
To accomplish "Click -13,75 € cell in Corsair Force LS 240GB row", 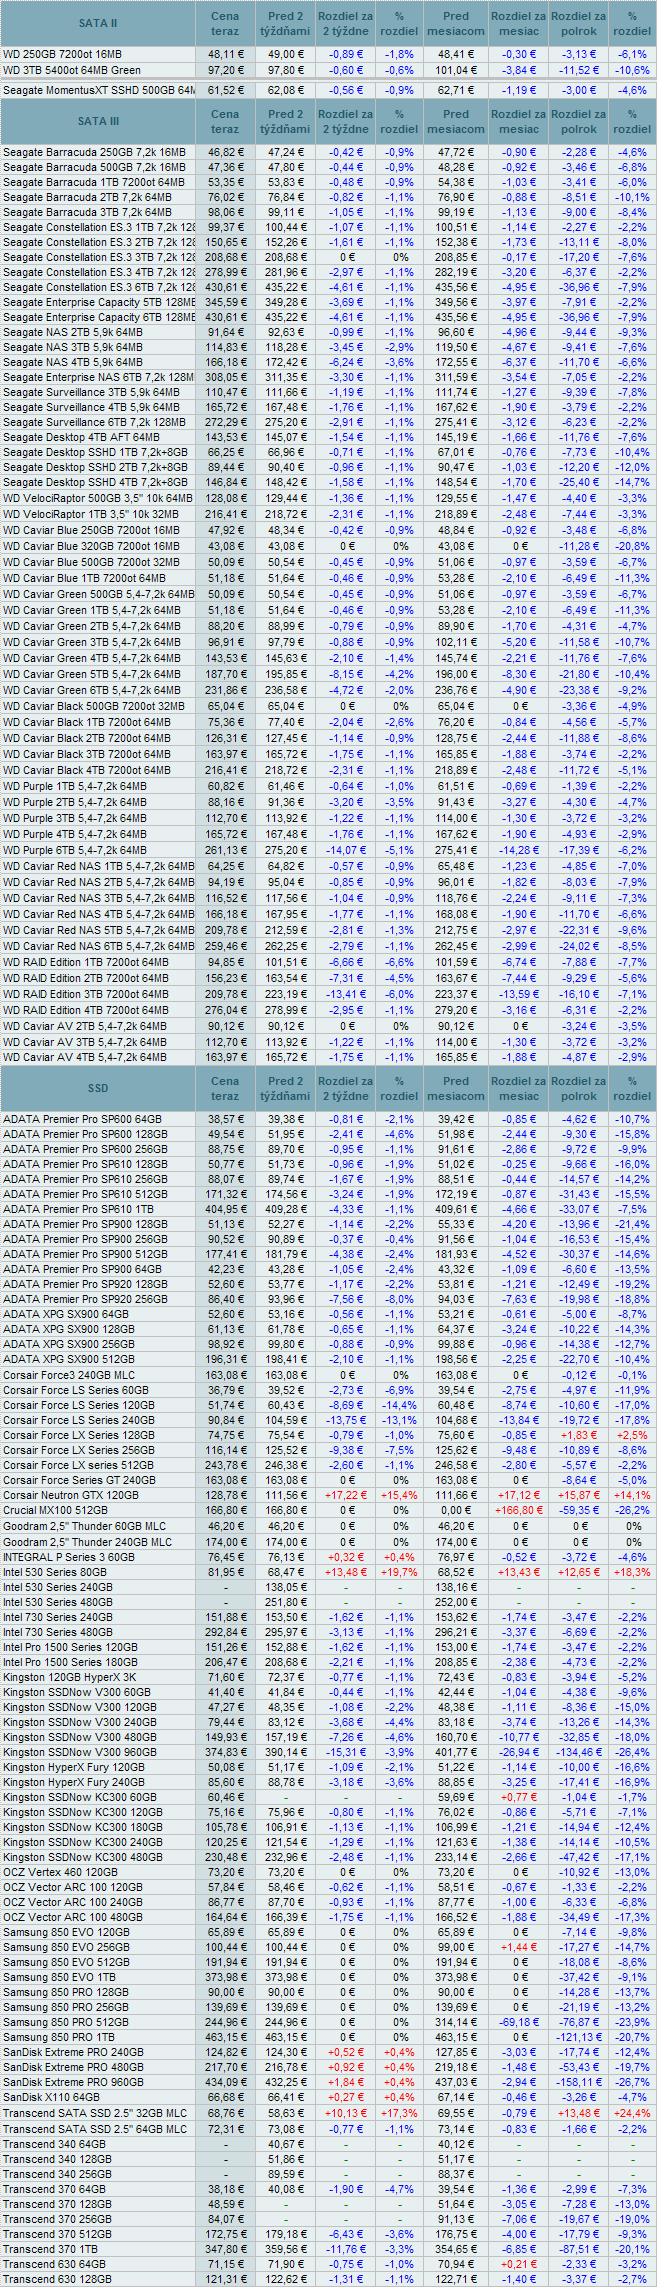I will 344,1420.
